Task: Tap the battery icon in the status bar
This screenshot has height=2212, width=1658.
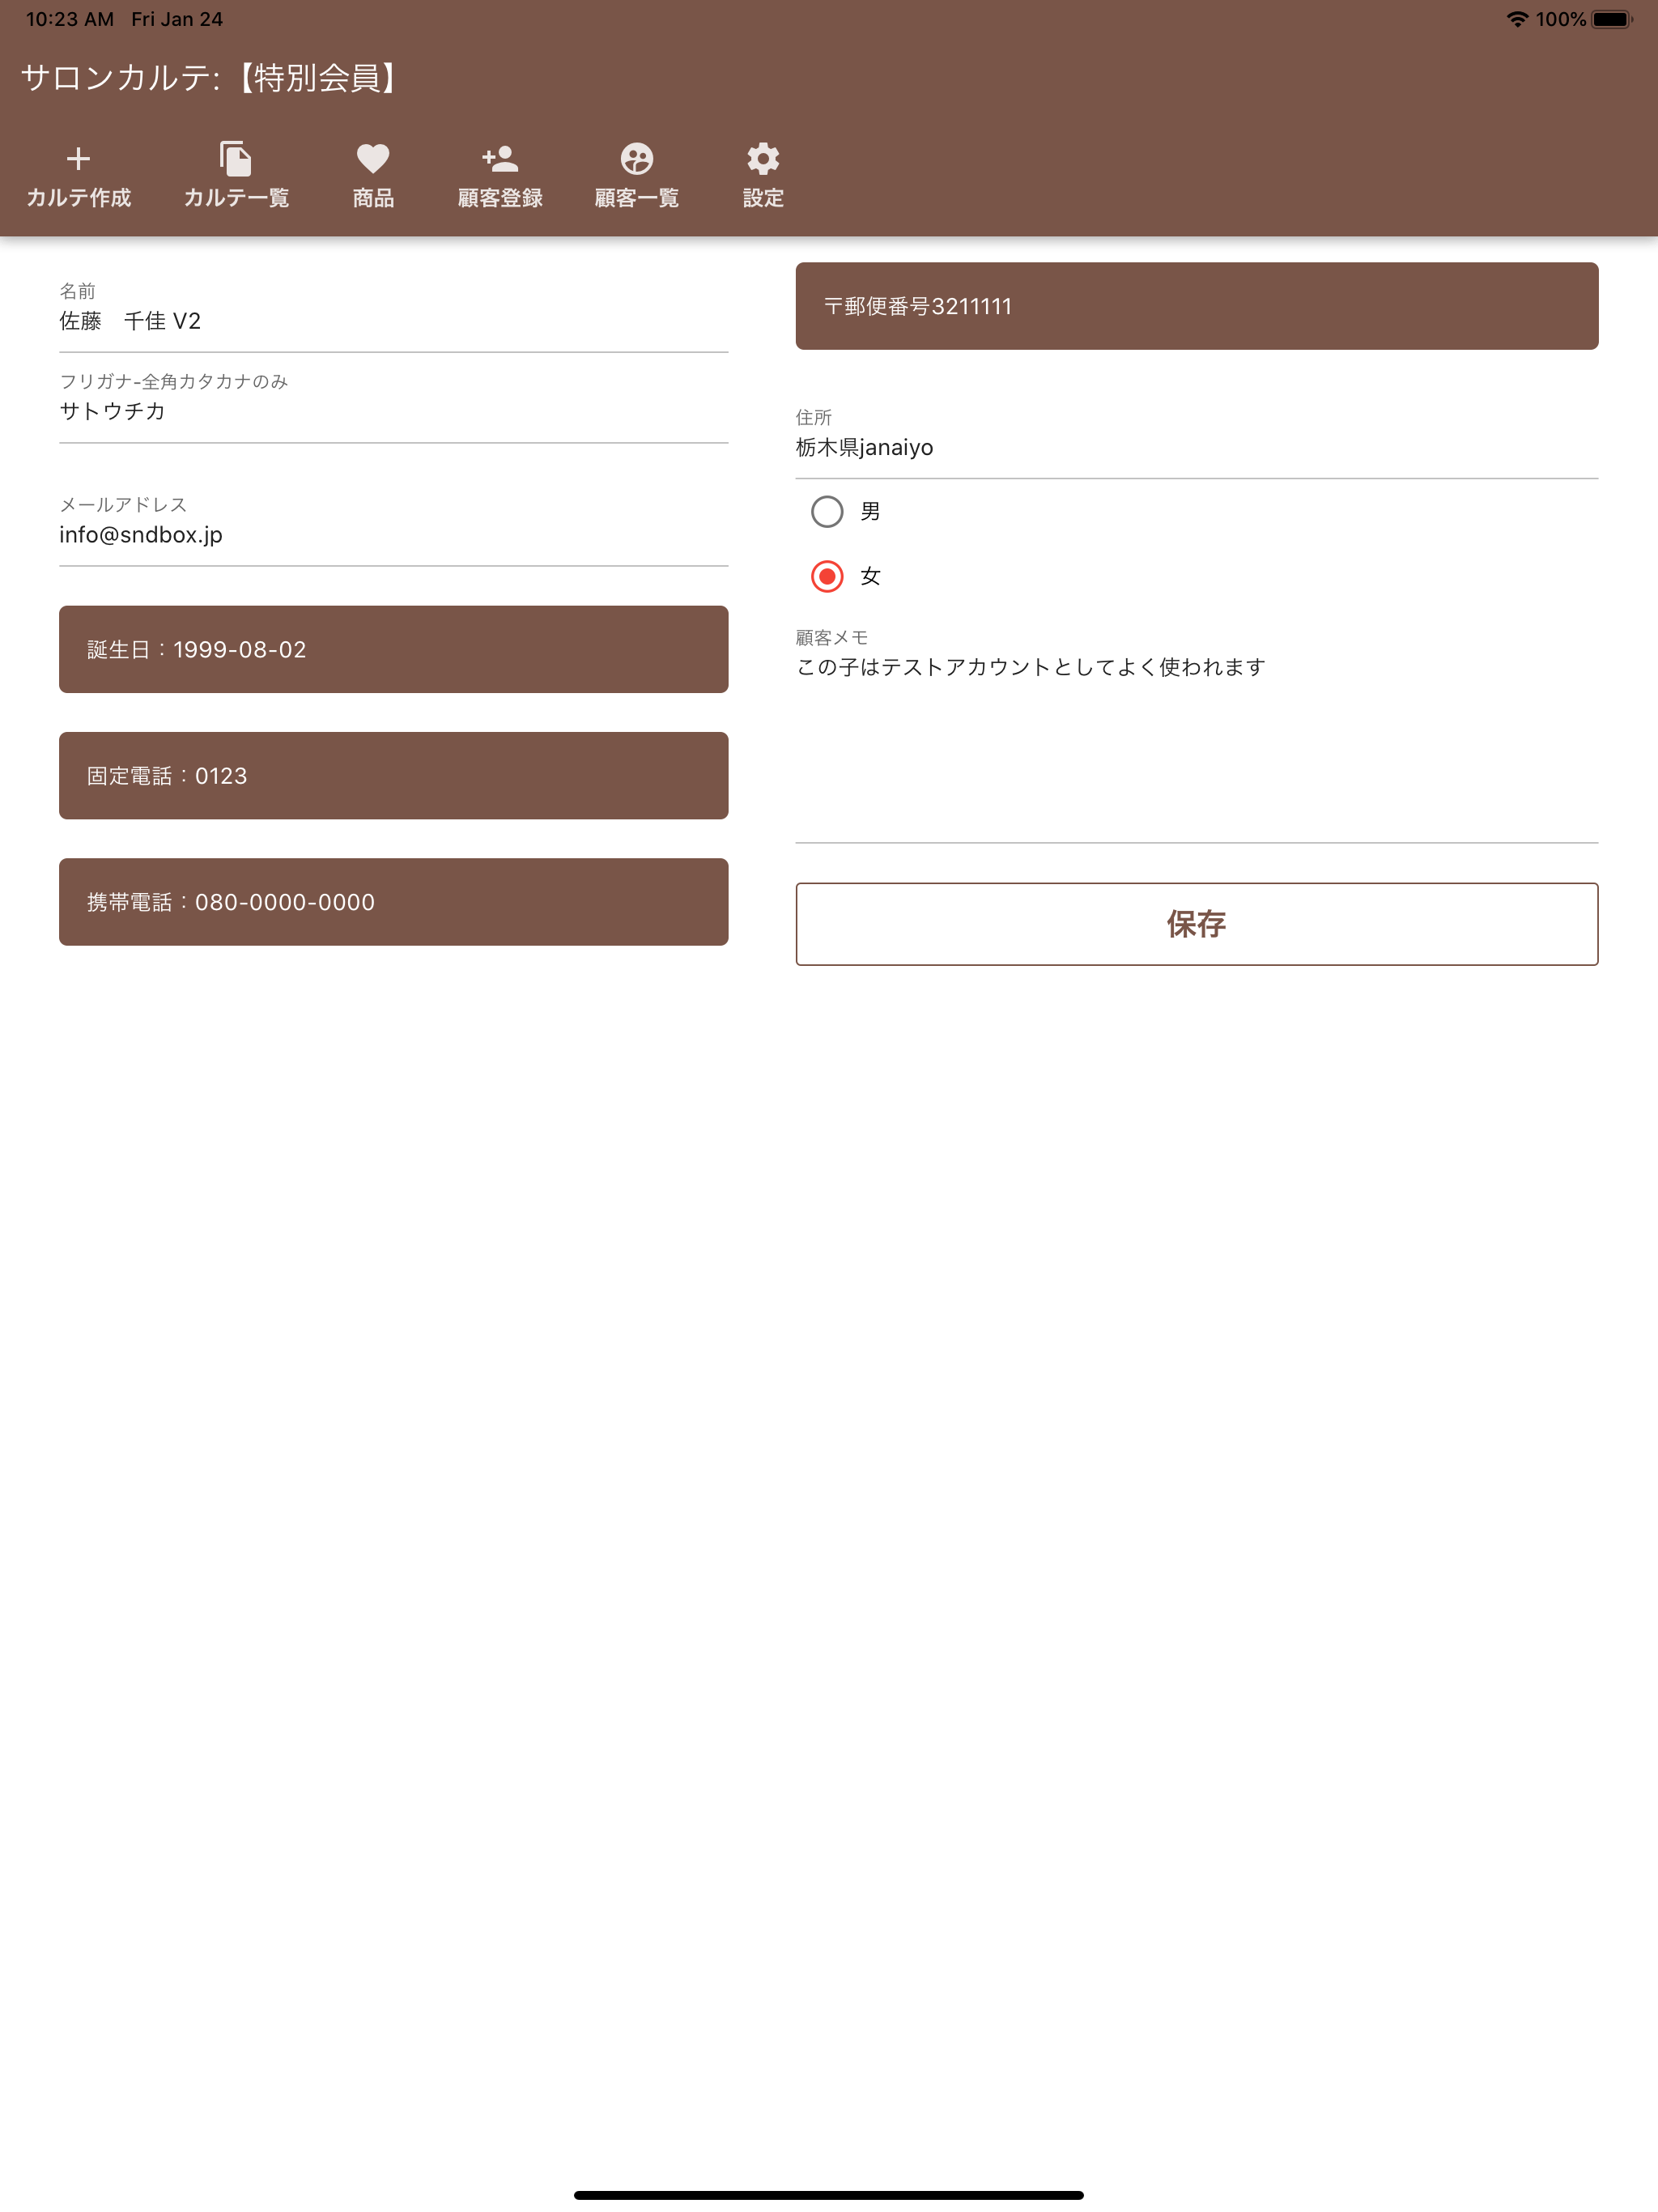Action: [1612, 19]
